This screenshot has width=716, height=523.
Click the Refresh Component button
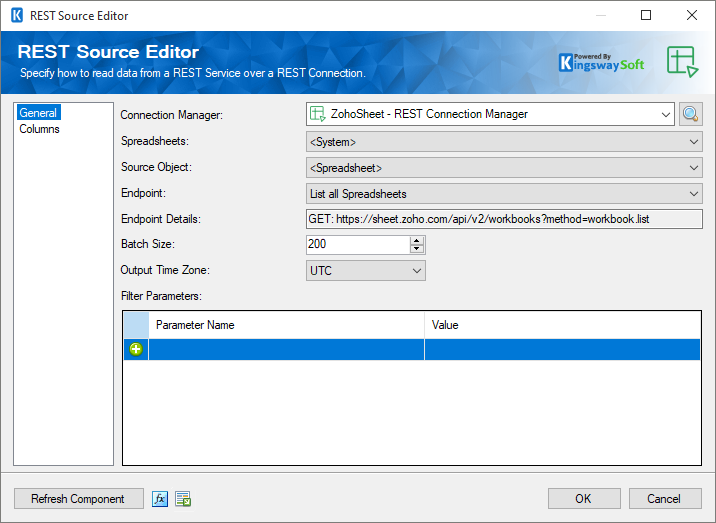(x=79, y=499)
